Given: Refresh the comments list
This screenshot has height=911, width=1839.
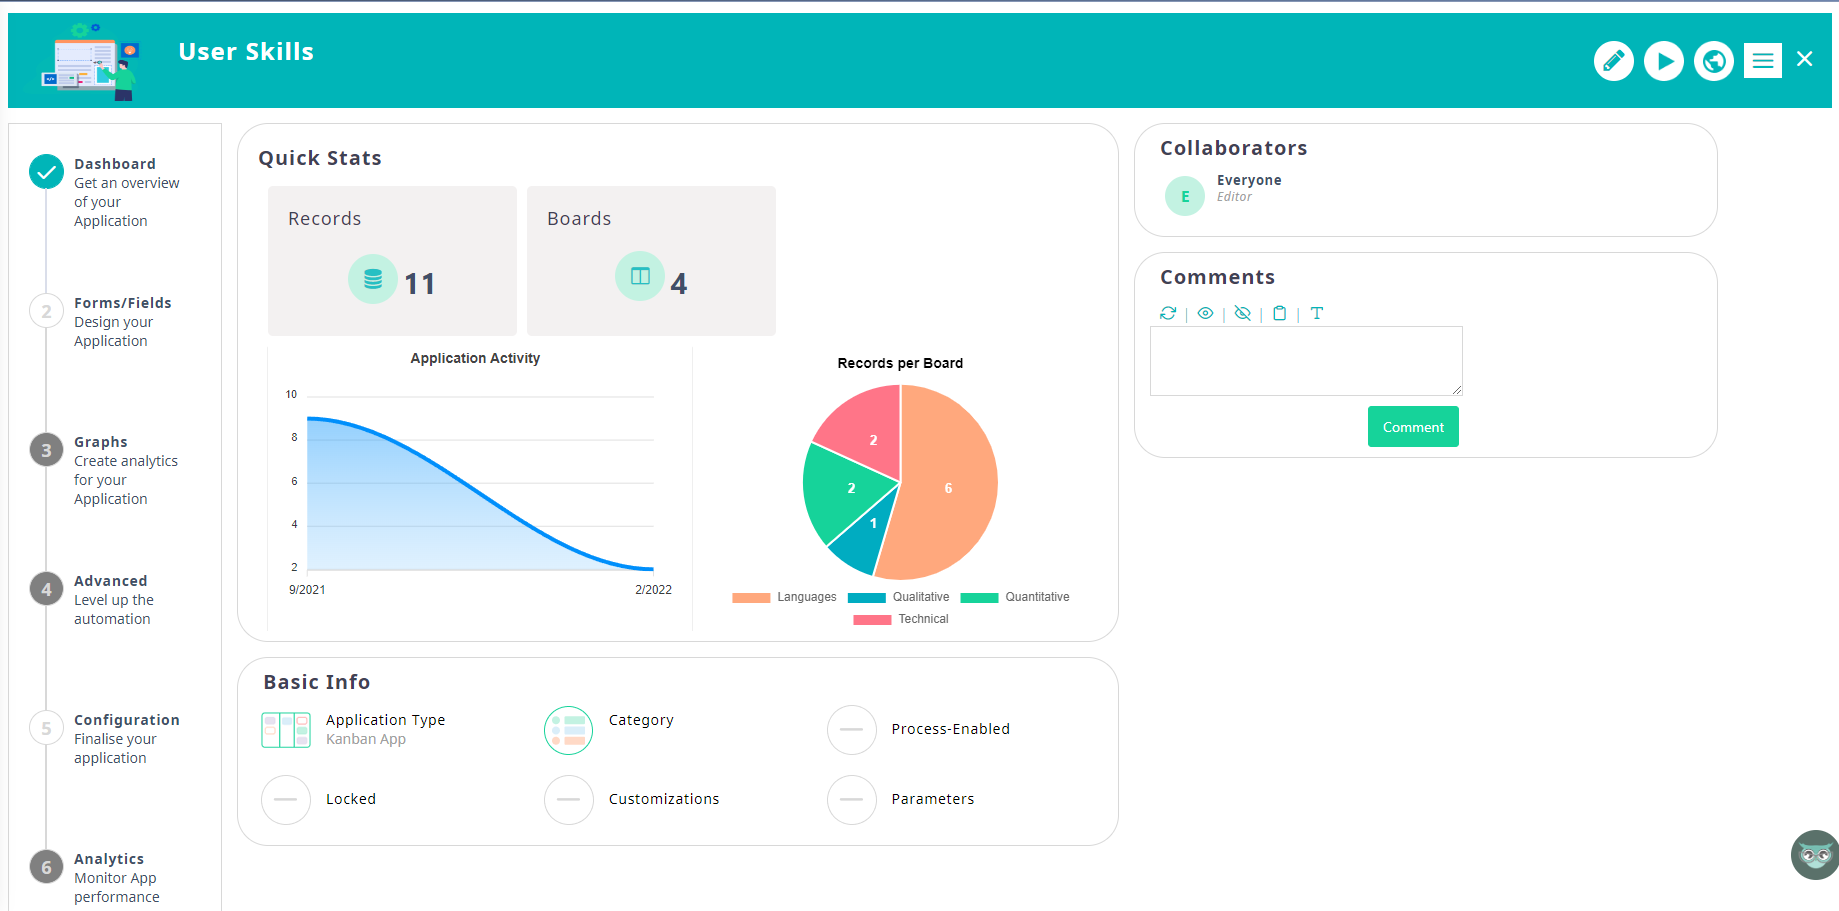Looking at the screenshot, I should (x=1168, y=313).
